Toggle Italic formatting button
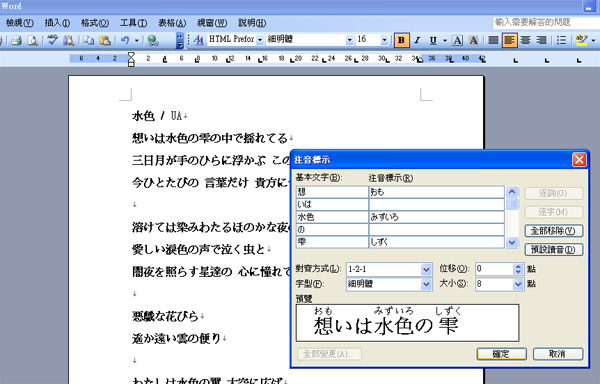Screen dimensions: 600x384 [x=417, y=40]
